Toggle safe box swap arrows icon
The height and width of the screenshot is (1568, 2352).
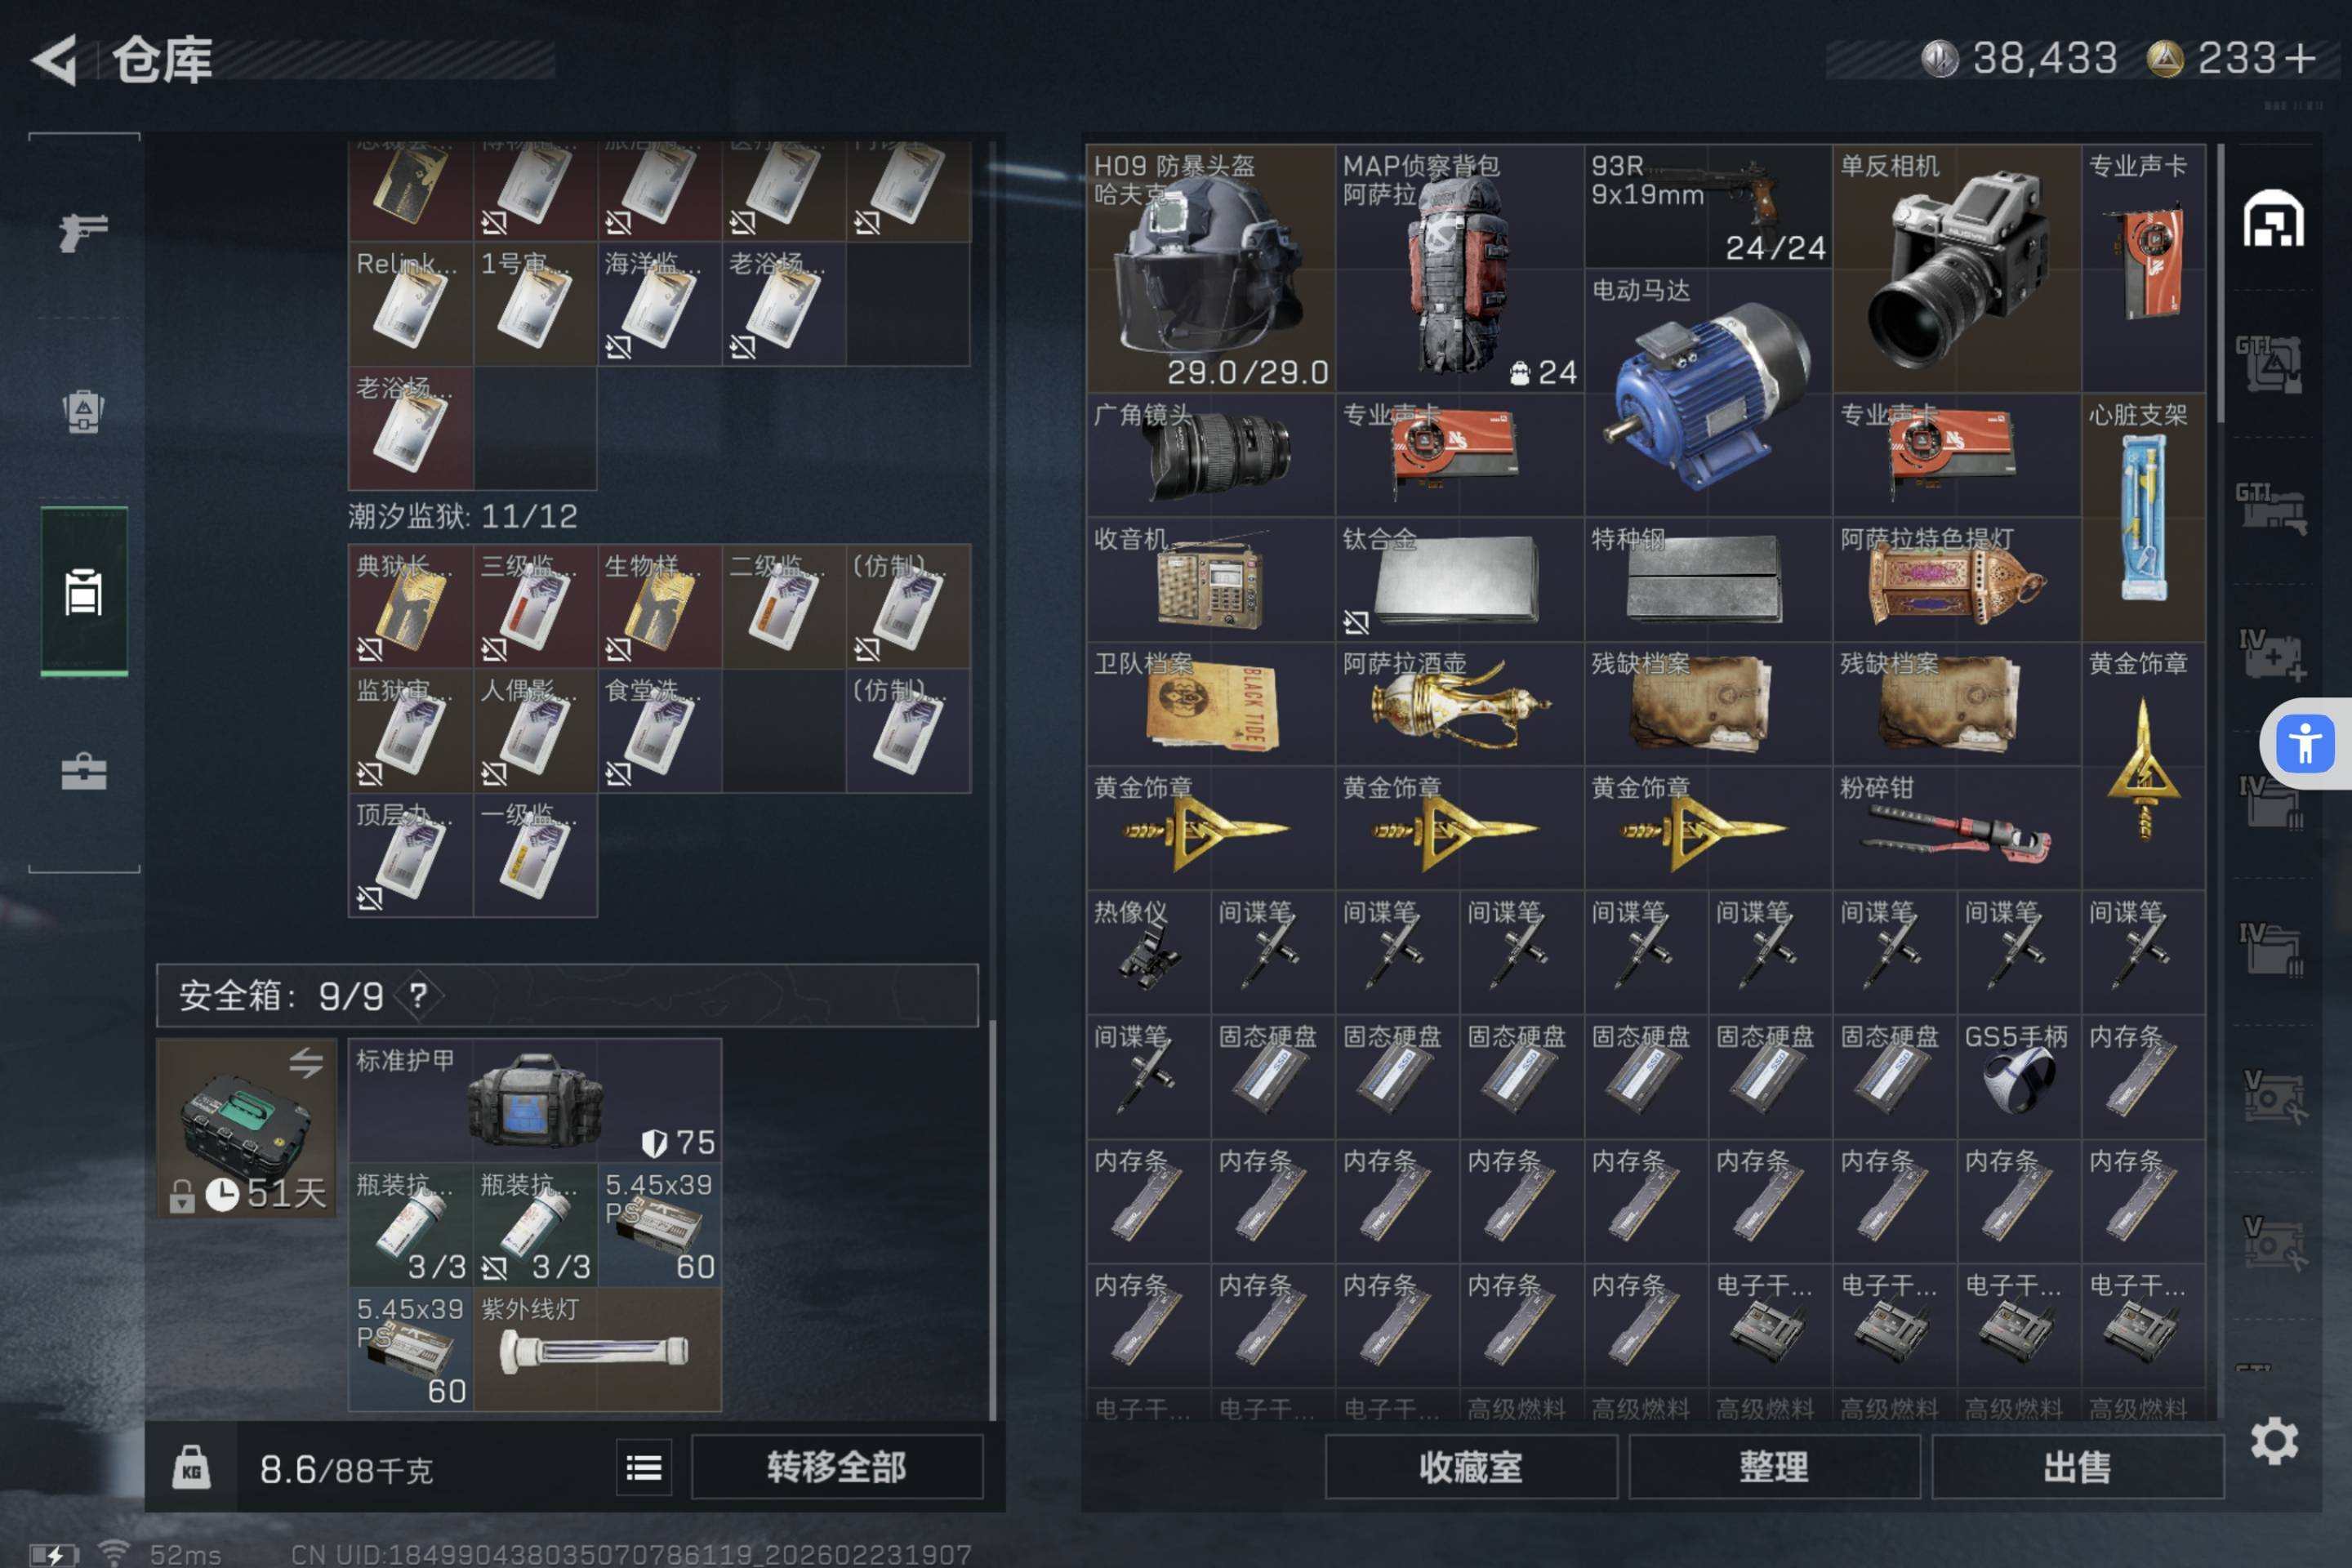pos(306,1062)
